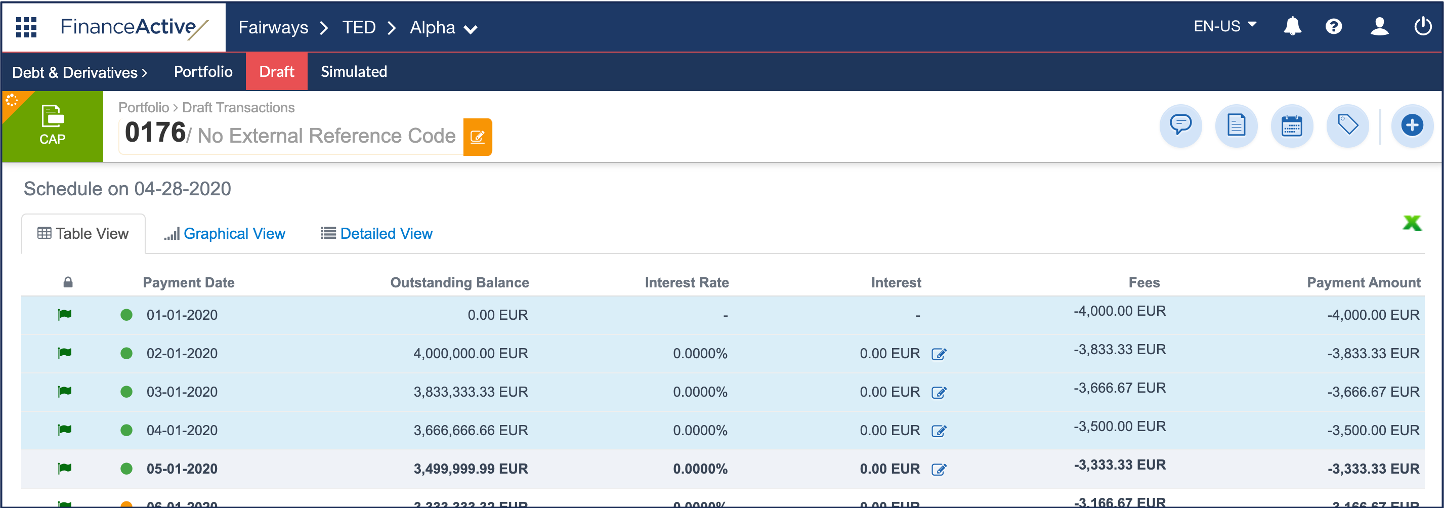Switch to Graphical View tab

point(225,233)
